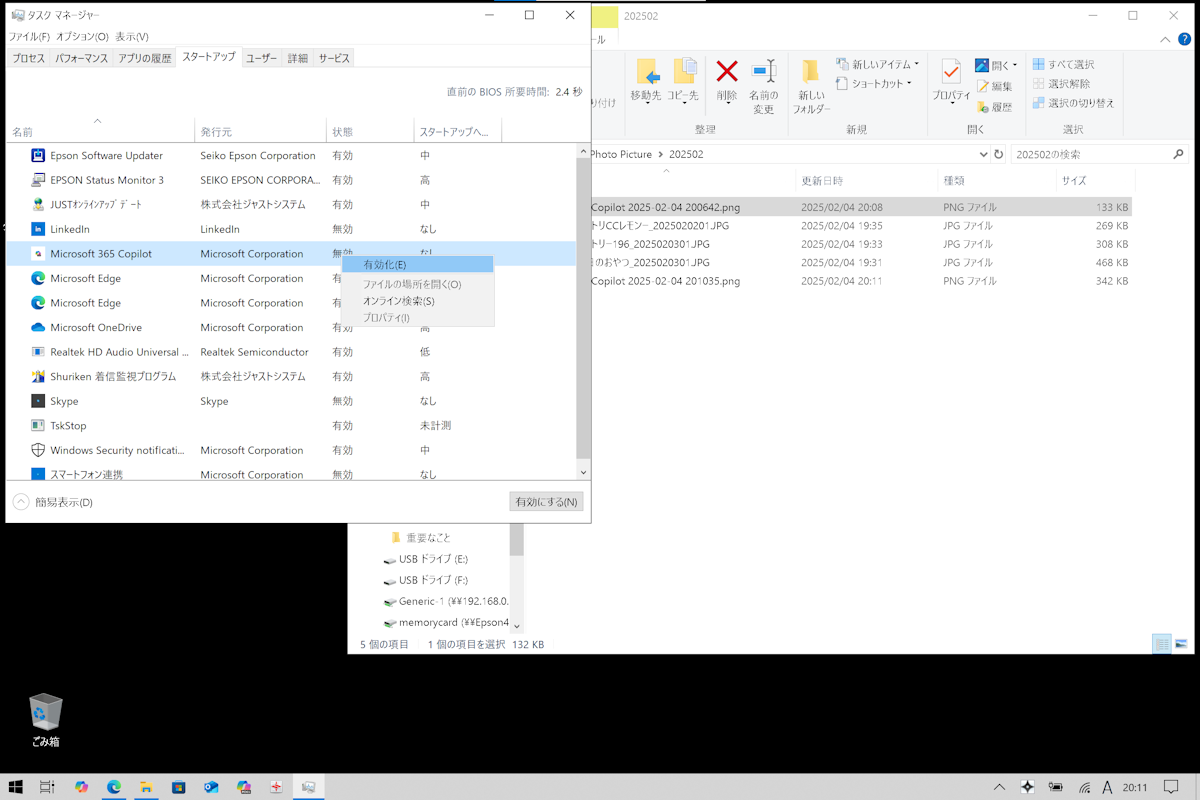Click the Shuriken 着信監視プログラム icon
This screenshot has height=800, width=1200.
[38, 376]
